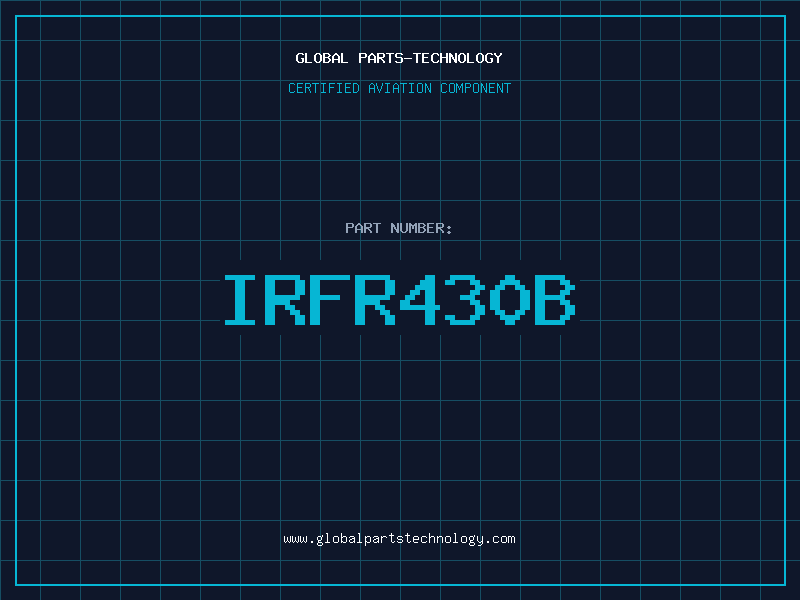Click the word CERTIFIED in the subtitle

pyautogui.click(x=324, y=89)
